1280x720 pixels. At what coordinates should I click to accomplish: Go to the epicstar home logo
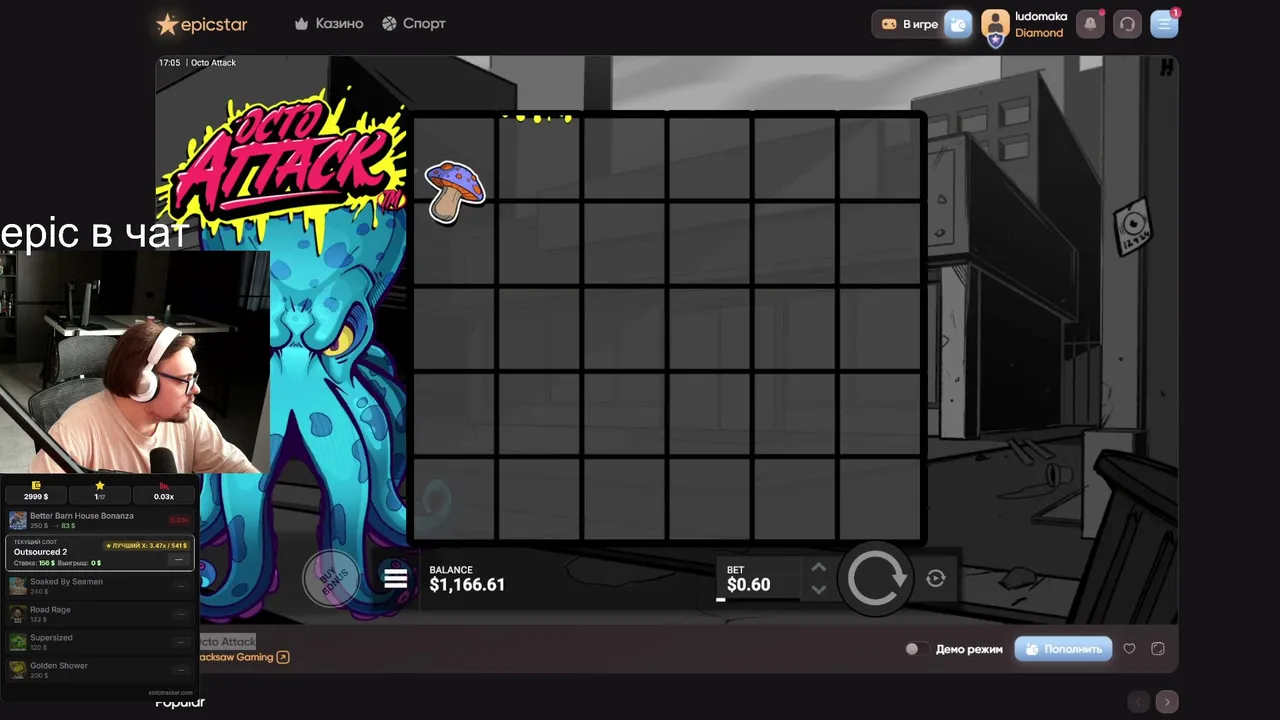coord(201,24)
